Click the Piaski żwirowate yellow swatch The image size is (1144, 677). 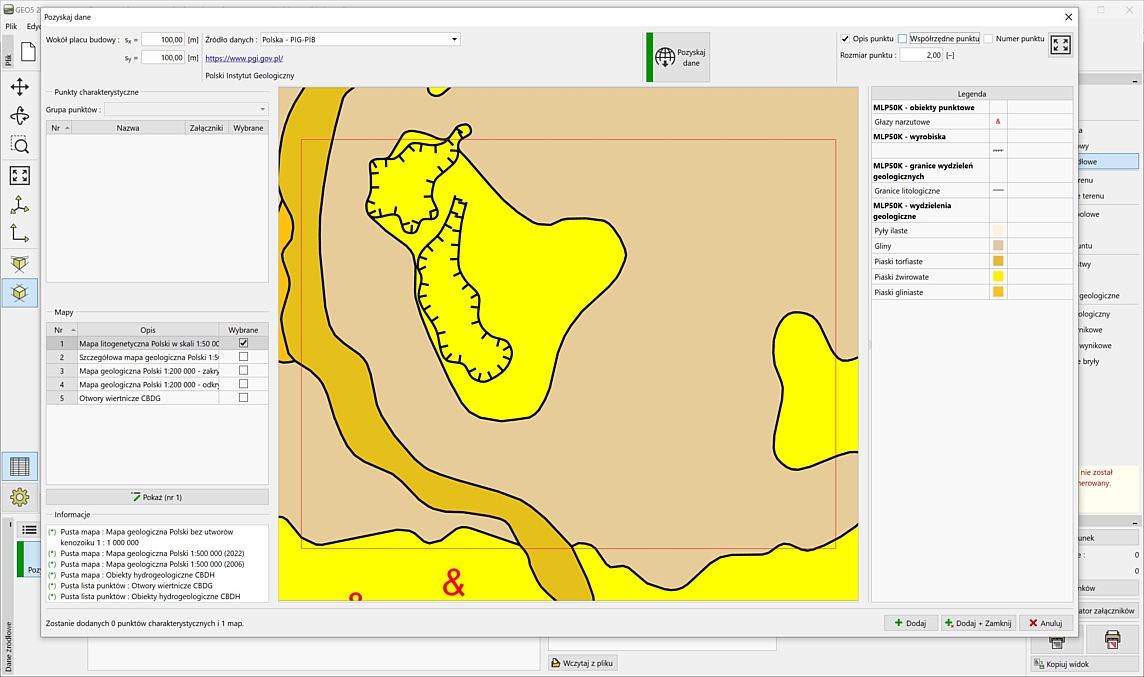point(998,276)
